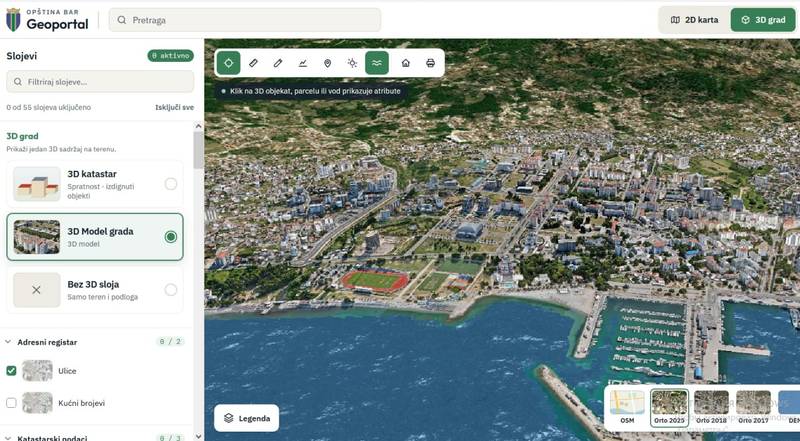
Task: Select the location pin marker tool
Action: [x=328, y=63]
